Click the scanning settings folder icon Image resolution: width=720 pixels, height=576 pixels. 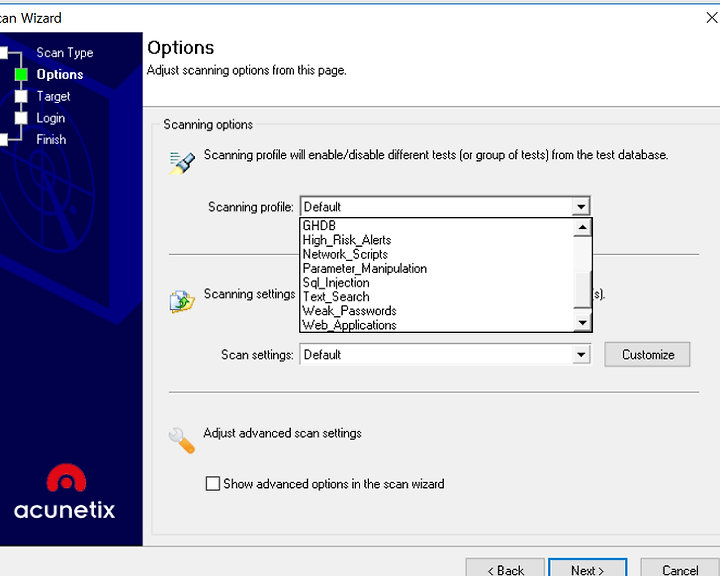pyautogui.click(x=182, y=301)
